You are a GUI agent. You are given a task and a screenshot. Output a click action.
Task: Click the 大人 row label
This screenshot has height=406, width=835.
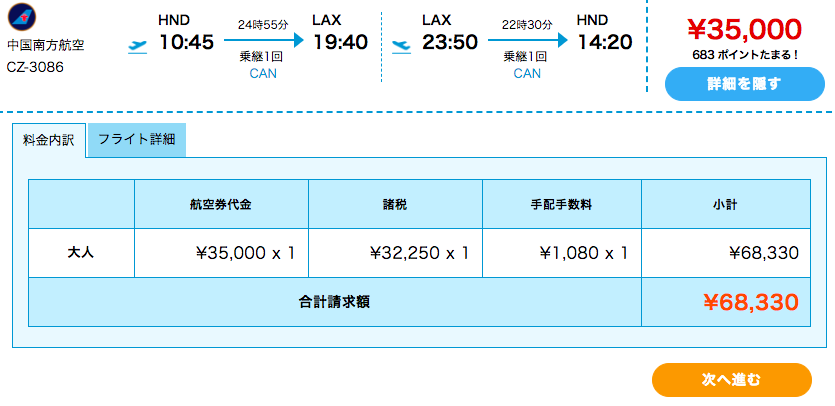81,253
